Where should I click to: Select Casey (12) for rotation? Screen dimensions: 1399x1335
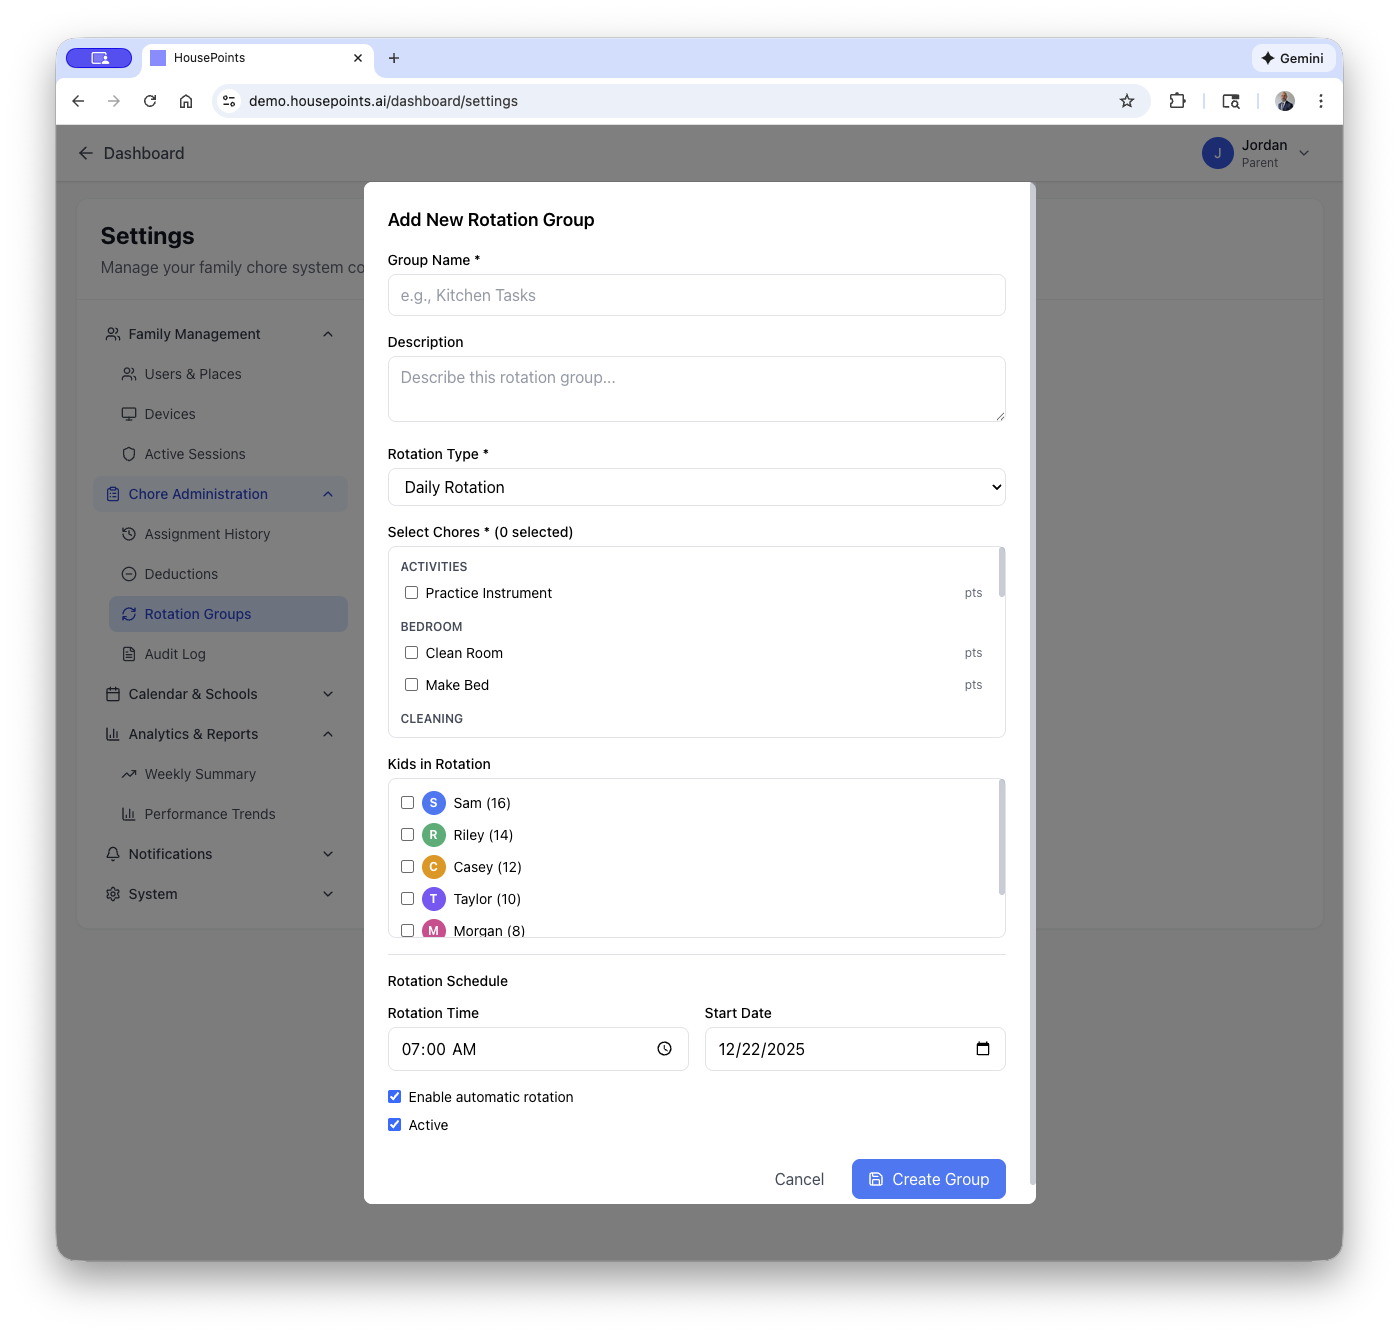pos(407,867)
